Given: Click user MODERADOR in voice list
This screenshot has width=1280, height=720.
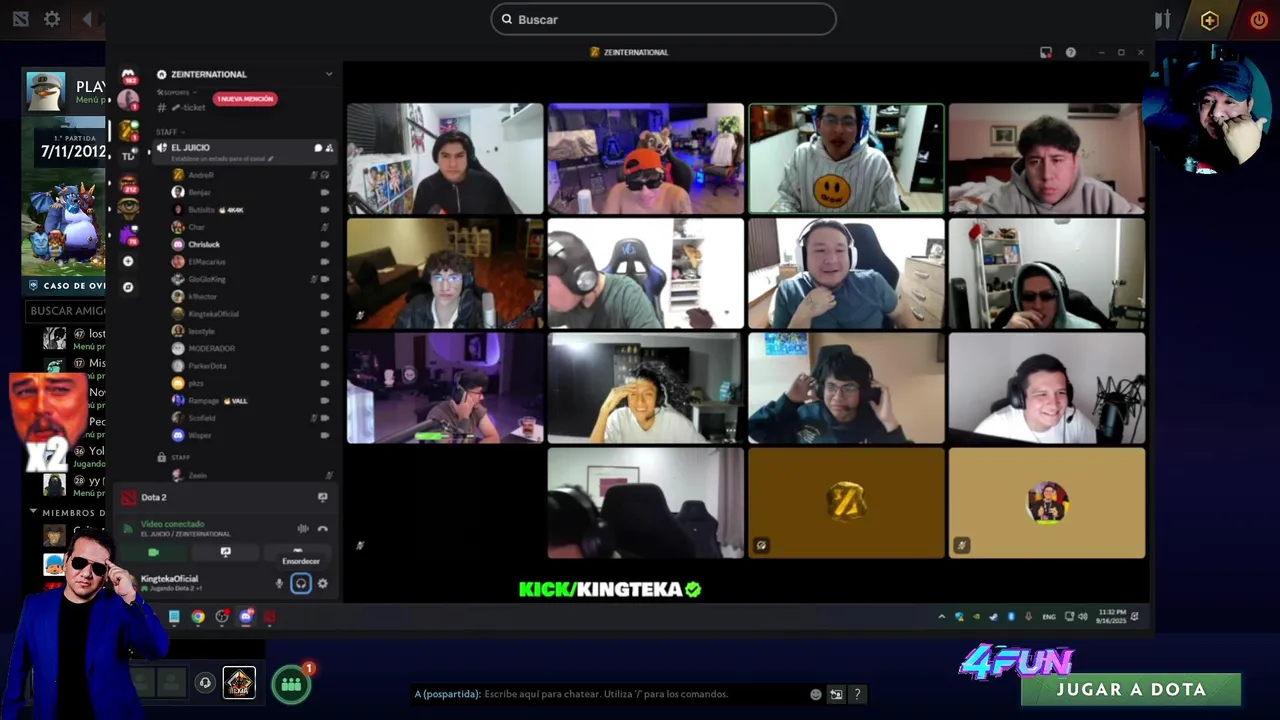Looking at the screenshot, I should [x=211, y=348].
